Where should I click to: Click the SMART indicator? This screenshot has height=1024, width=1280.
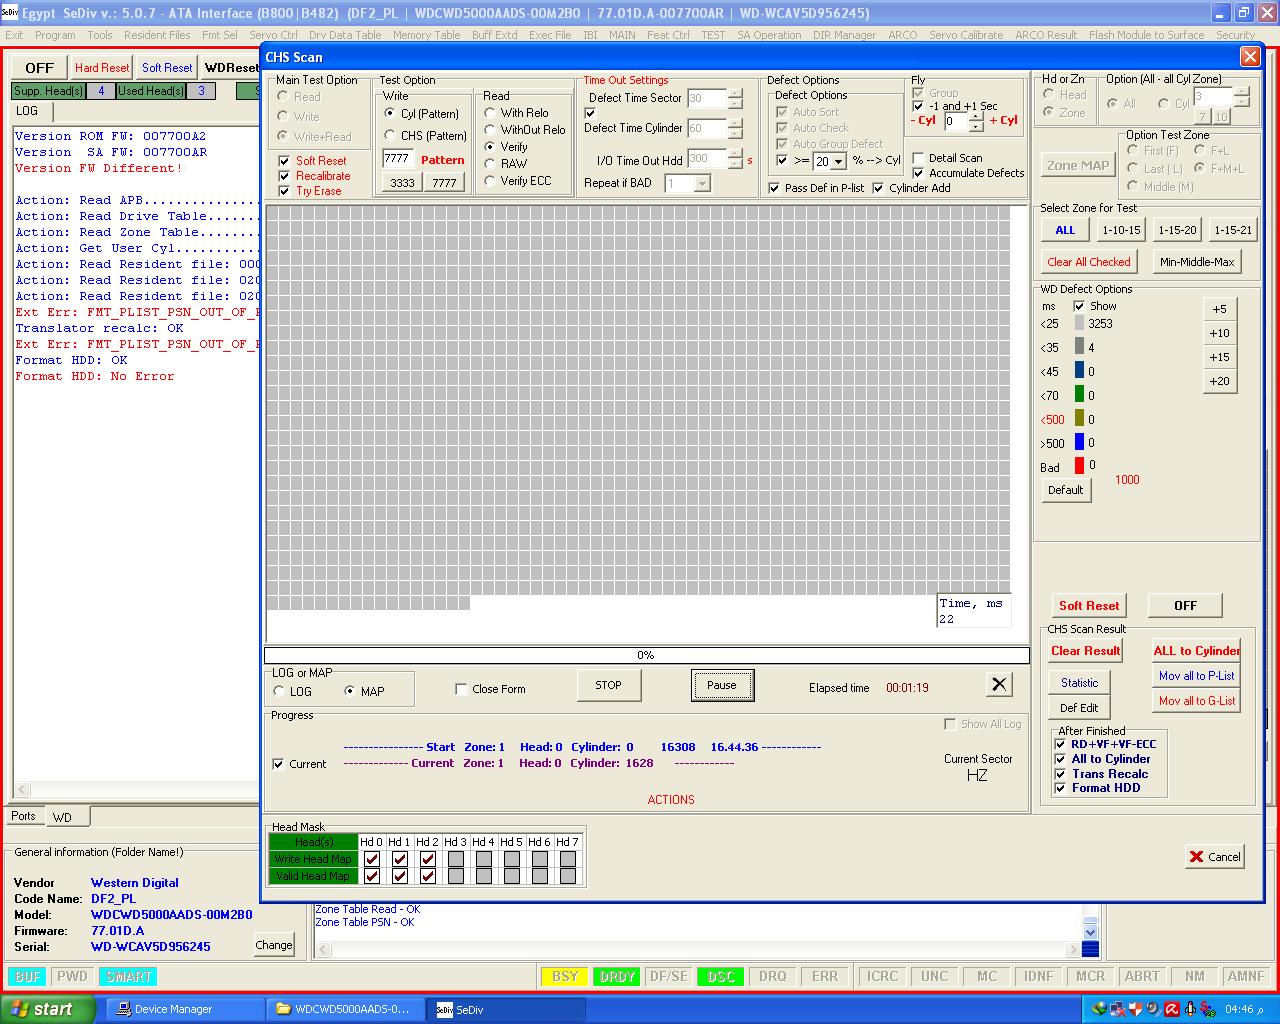[128, 976]
